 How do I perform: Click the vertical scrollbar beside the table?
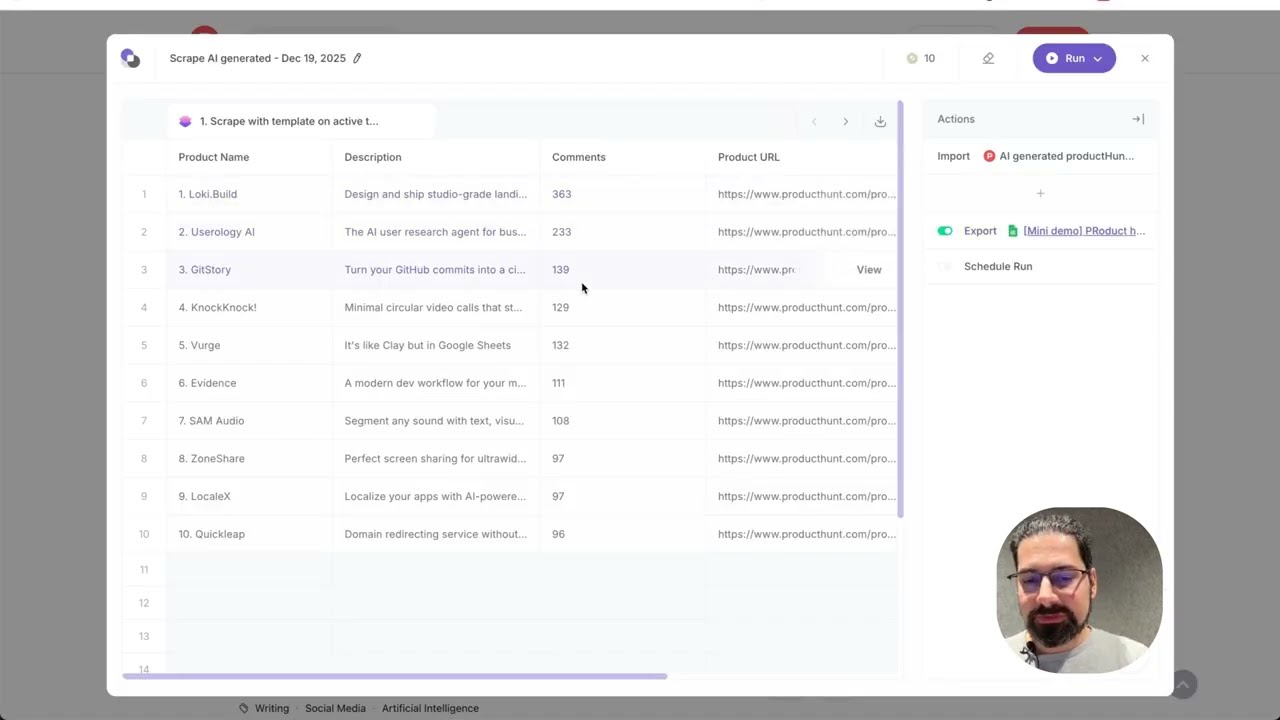[x=900, y=309]
